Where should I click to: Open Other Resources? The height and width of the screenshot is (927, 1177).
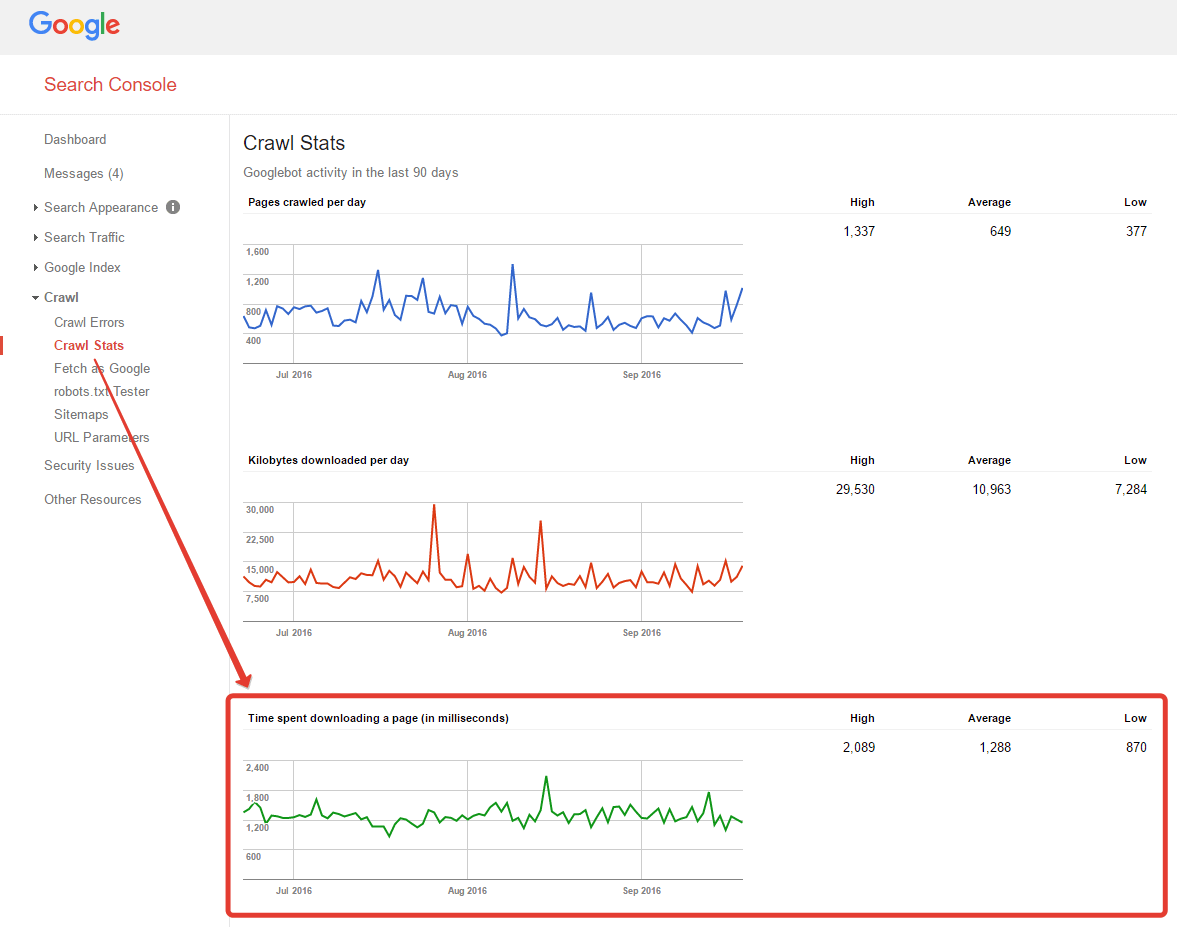click(x=92, y=499)
